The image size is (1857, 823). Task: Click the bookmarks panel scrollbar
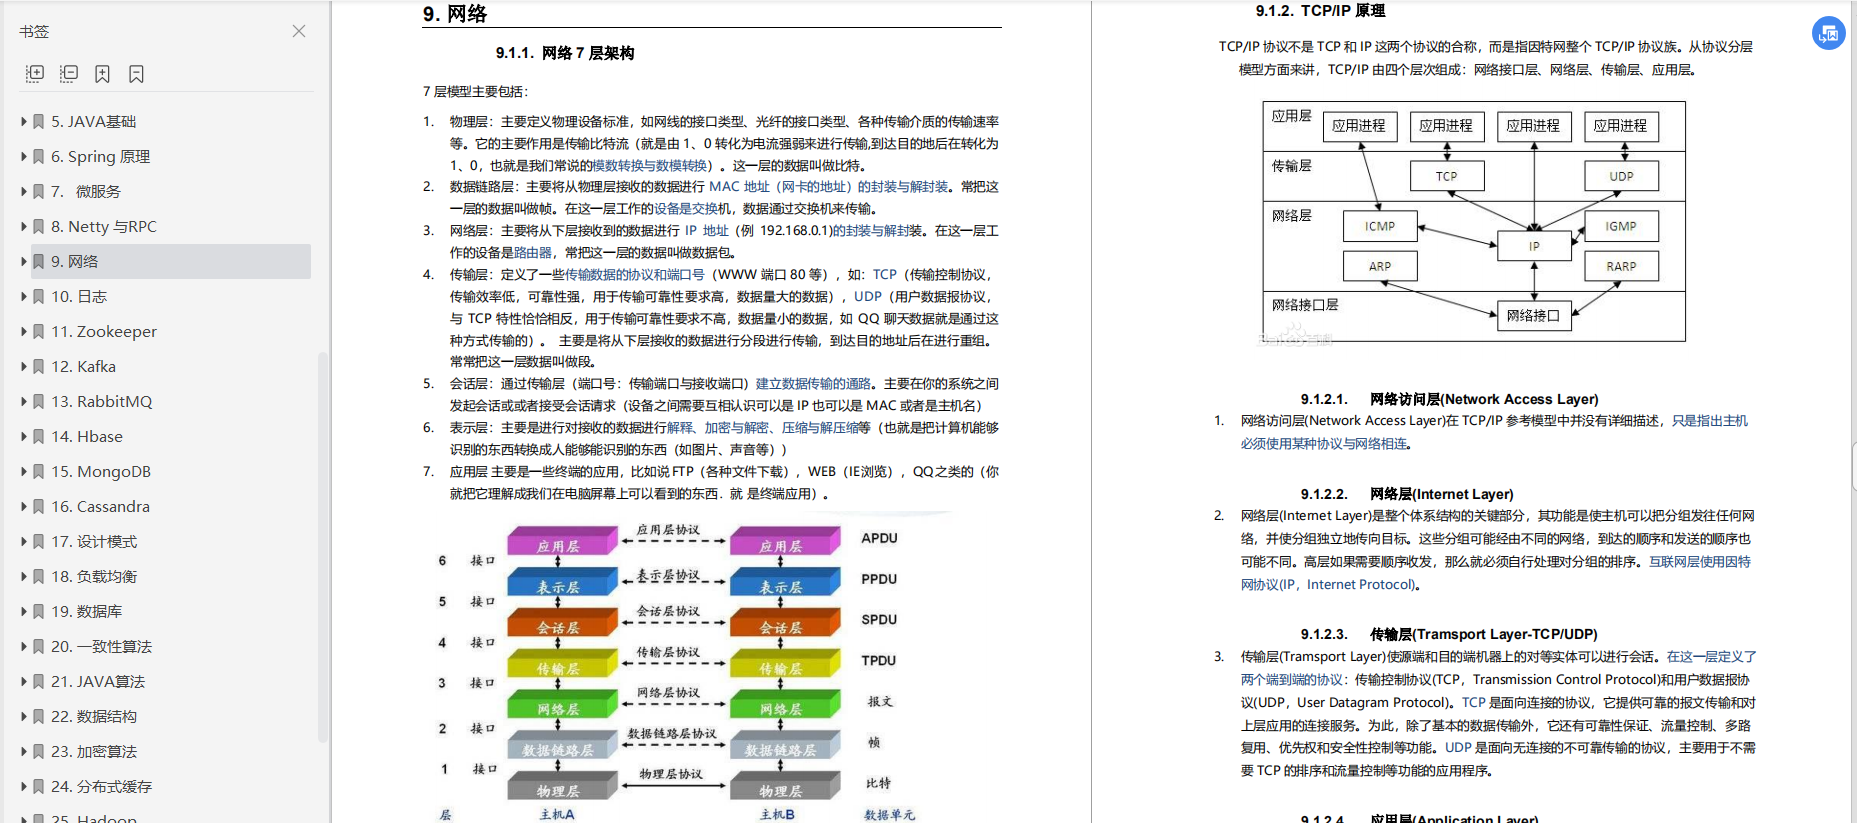(322, 547)
